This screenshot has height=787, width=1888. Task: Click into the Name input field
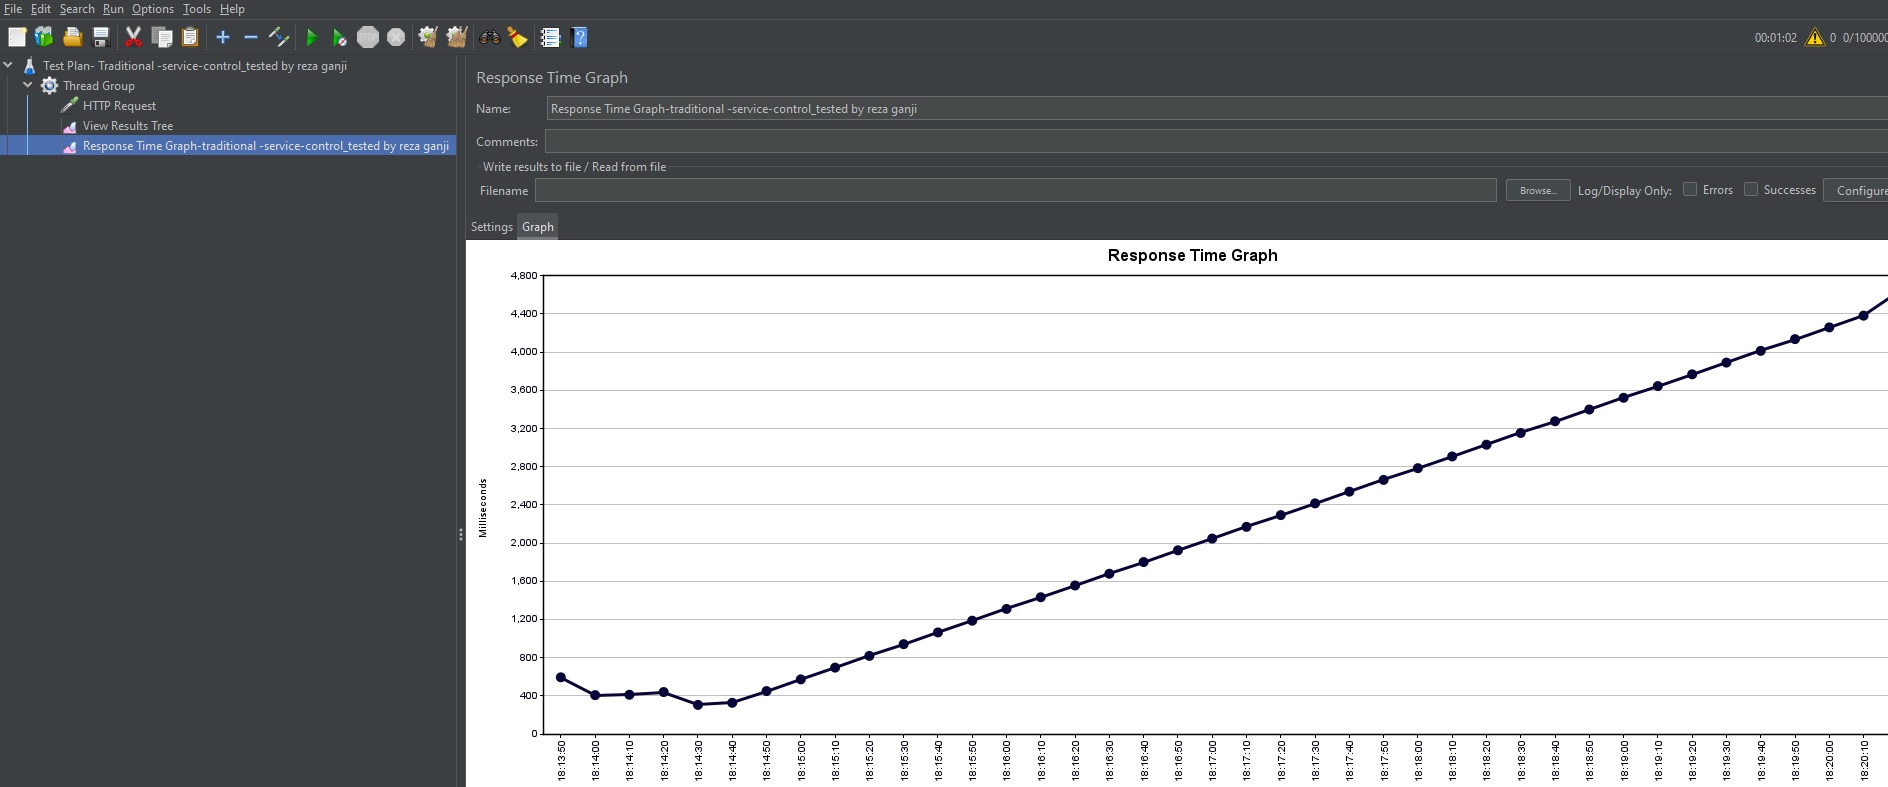[x=1217, y=109]
